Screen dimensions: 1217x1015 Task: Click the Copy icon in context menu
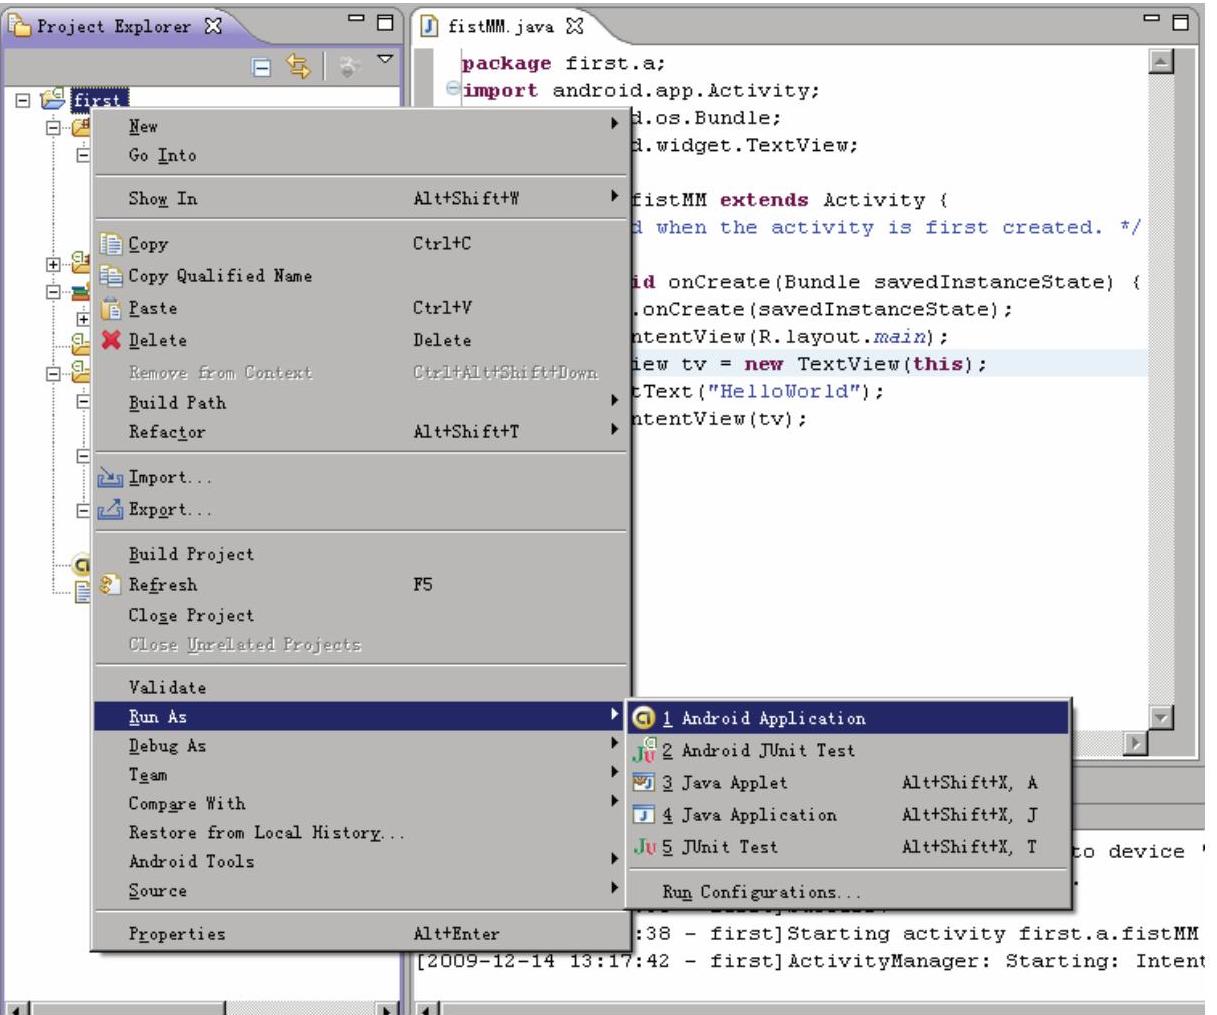[111, 244]
